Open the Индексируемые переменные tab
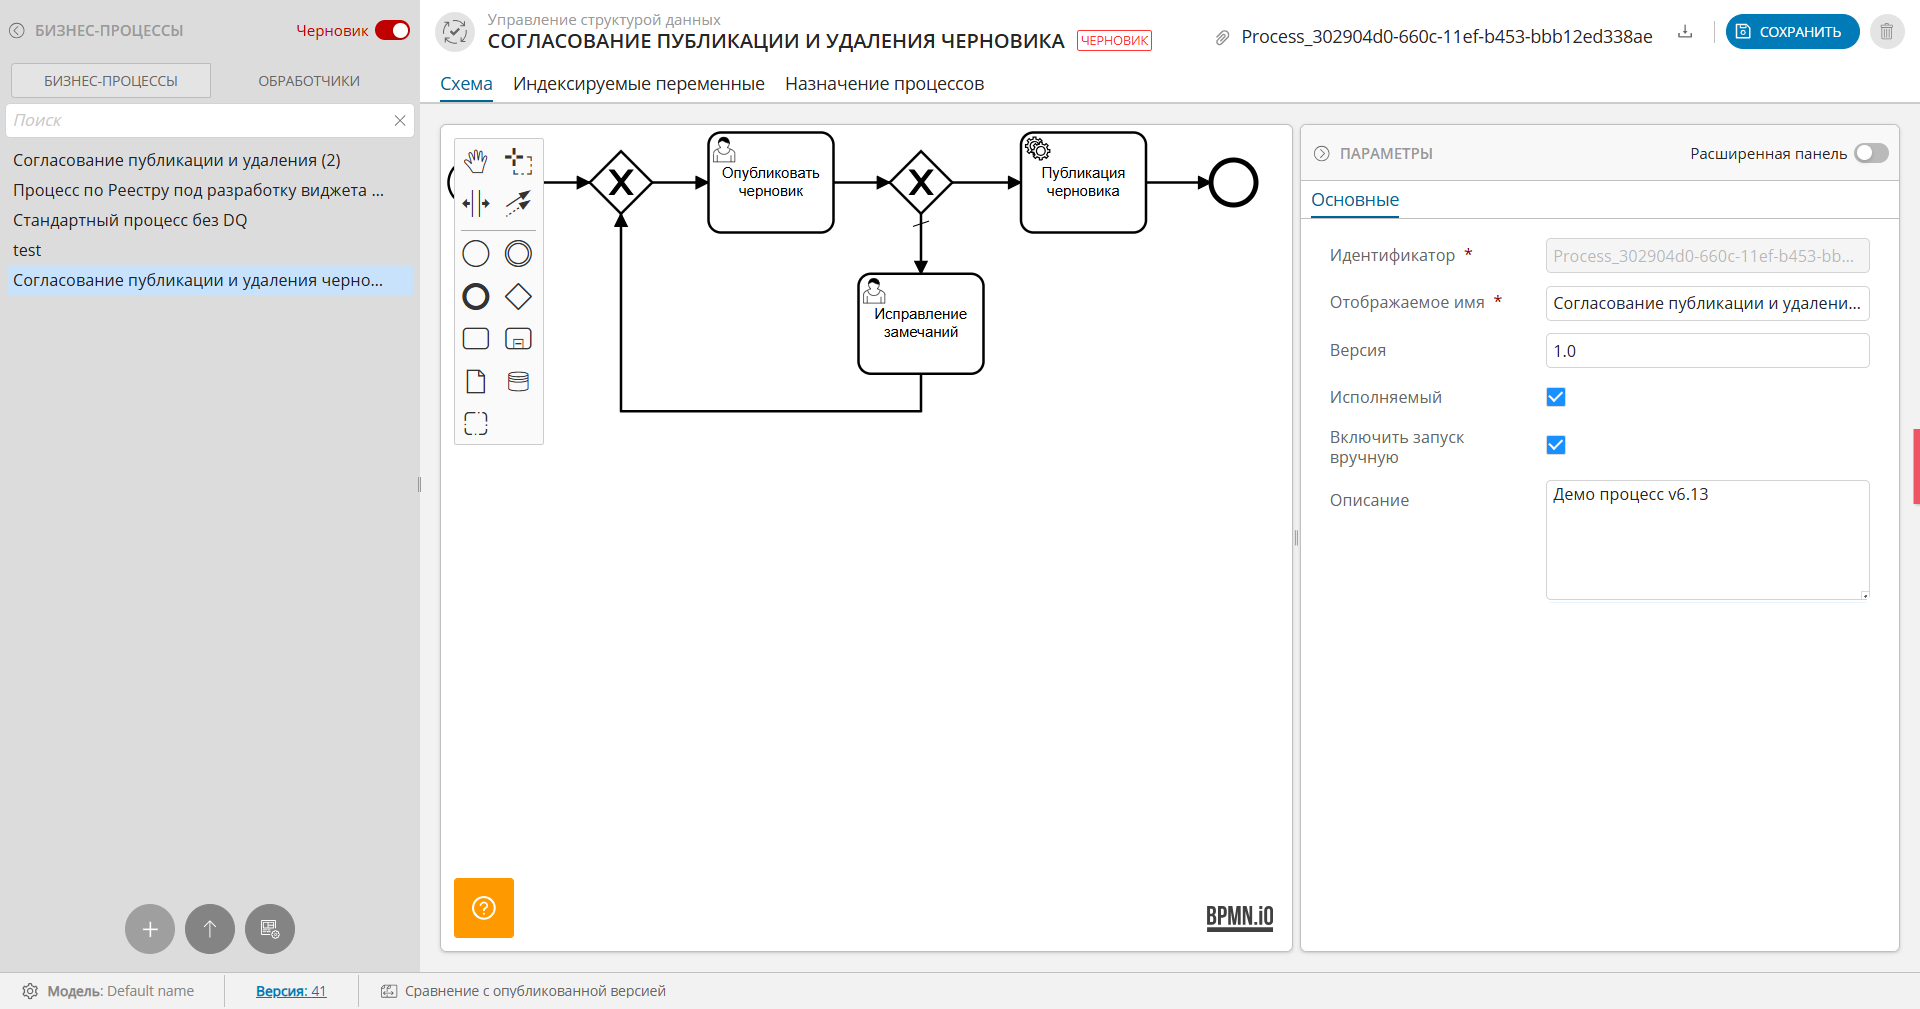Image resolution: width=1920 pixels, height=1009 pixels. pyautogui.click(x=638, y=84)
